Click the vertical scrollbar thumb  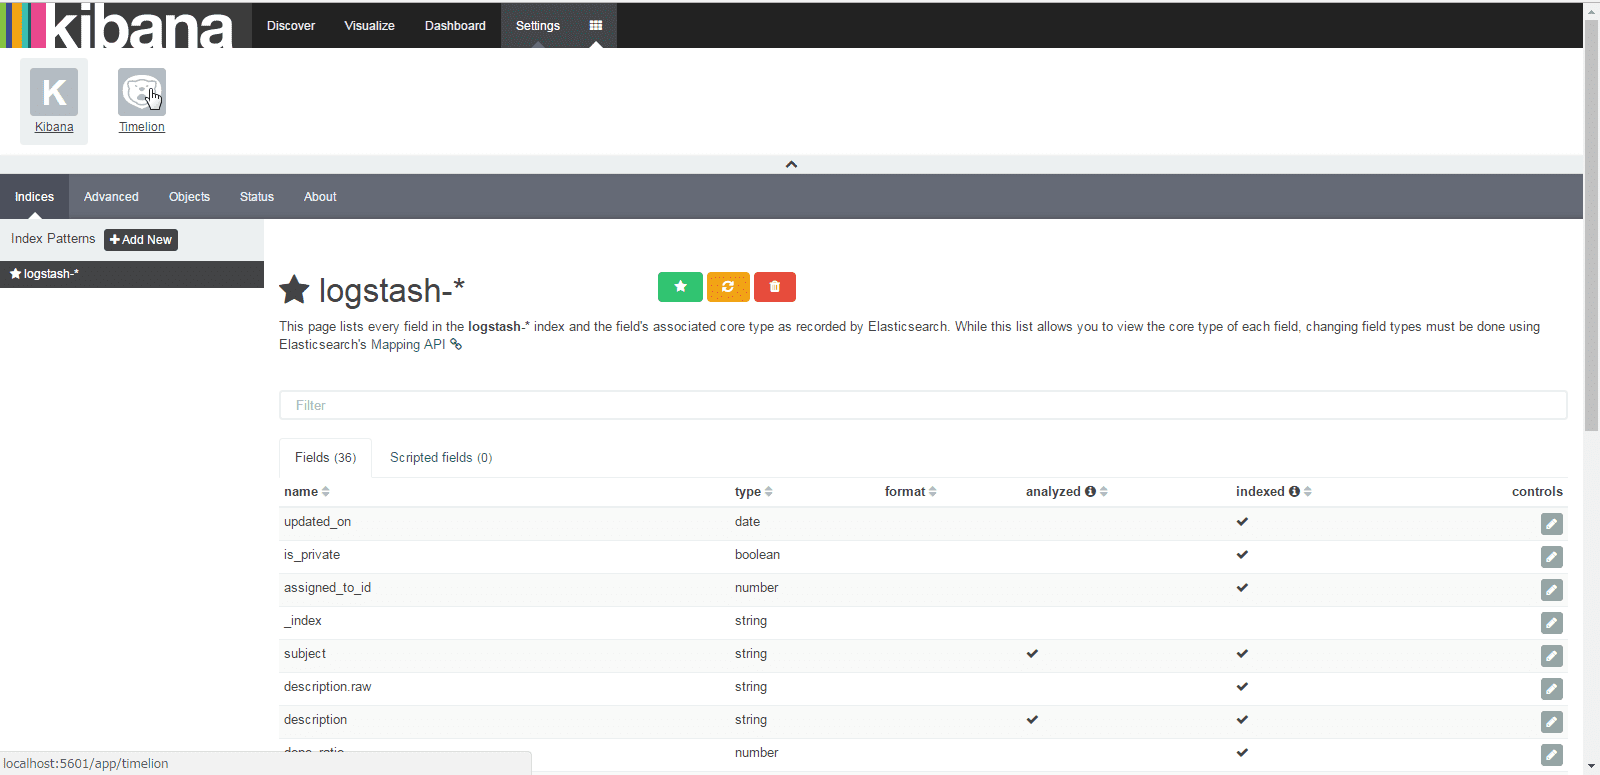tap(1592, 225)
